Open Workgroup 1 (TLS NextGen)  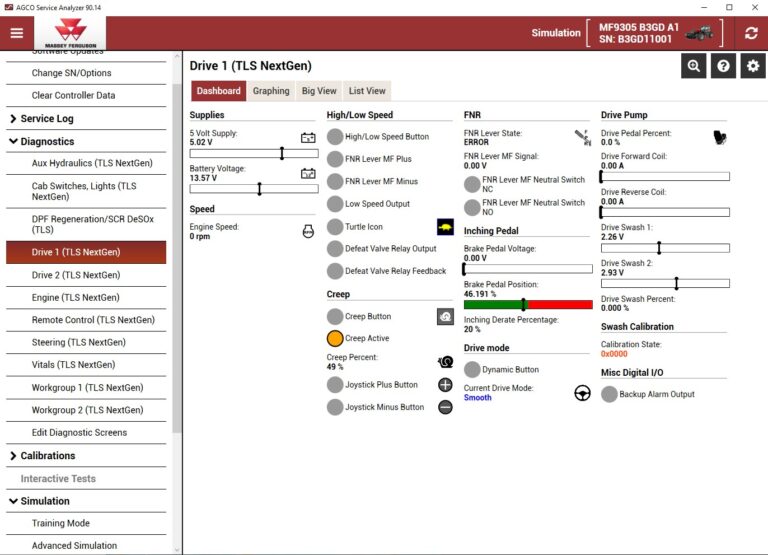tap(86, 387)
